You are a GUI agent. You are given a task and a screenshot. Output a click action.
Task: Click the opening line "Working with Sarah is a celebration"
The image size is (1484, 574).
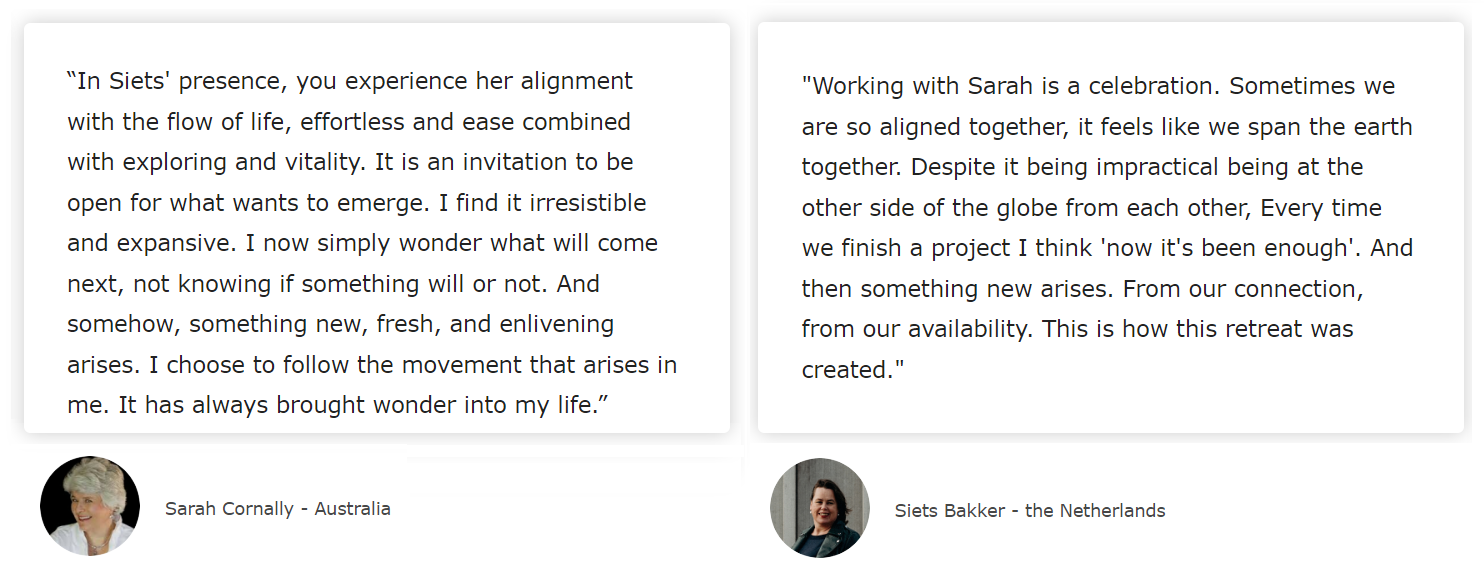[x=1009, y=86]
